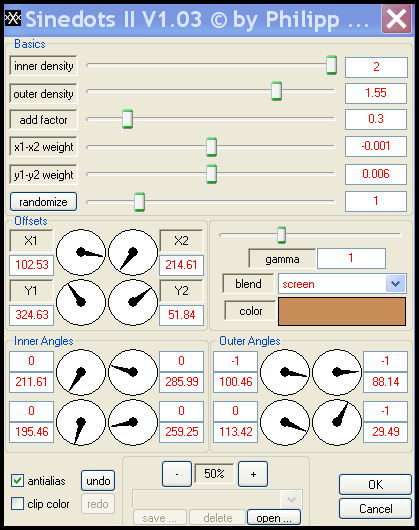This screenshot has height=530, width=419.
Task: Click the brown color swatch
Action: click(342, 311)
